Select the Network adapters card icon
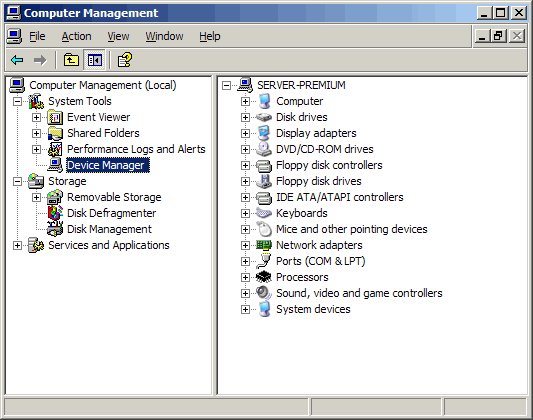 pos(264,245)
